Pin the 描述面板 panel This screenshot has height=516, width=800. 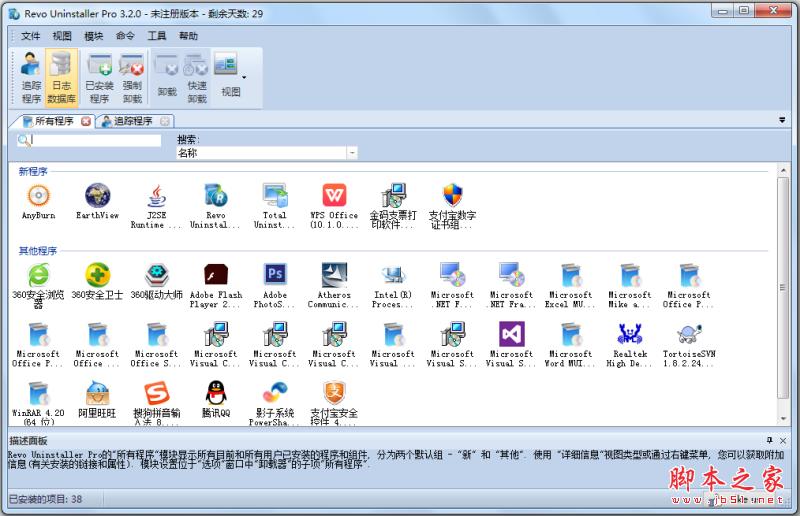(769, 440)
